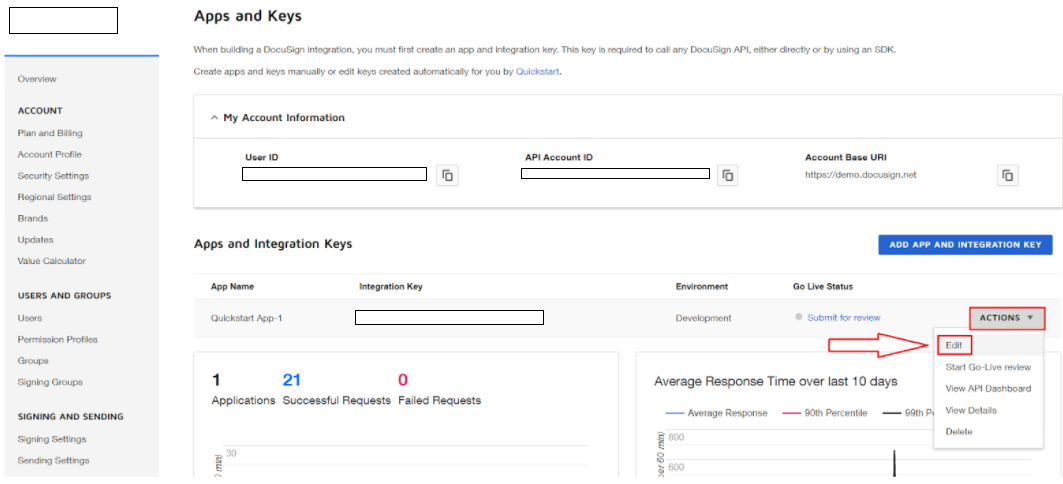Click the 0 Failed Requests count
This screenshot has width=1063, height=484.
[x=403, y=380]
